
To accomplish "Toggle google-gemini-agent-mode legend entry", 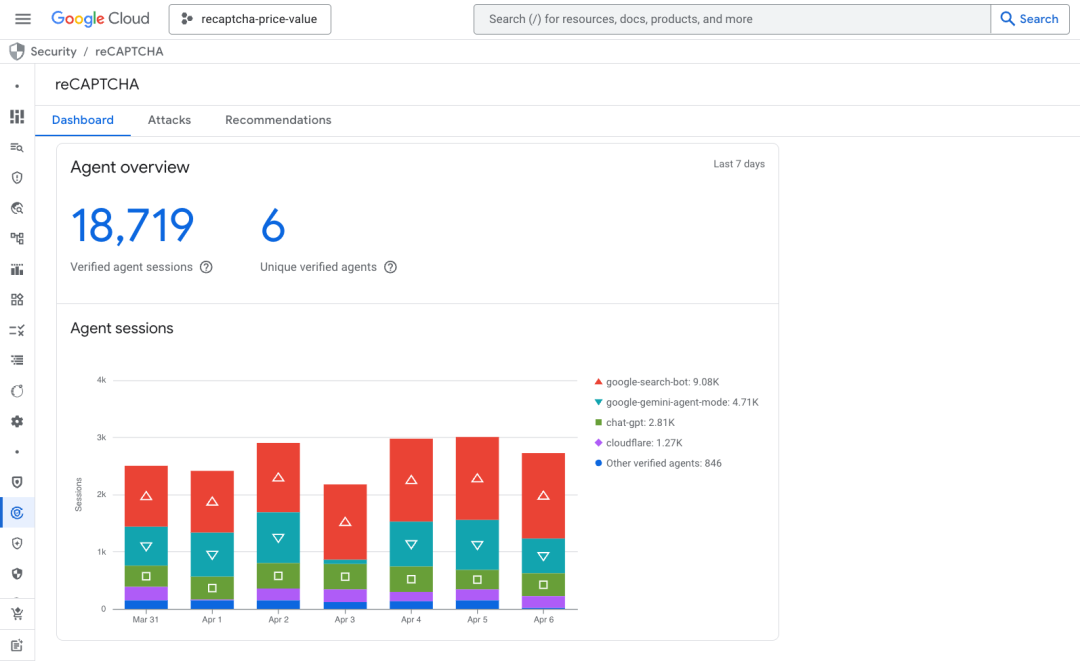I will pyautogui.click(x=681, y=402).
